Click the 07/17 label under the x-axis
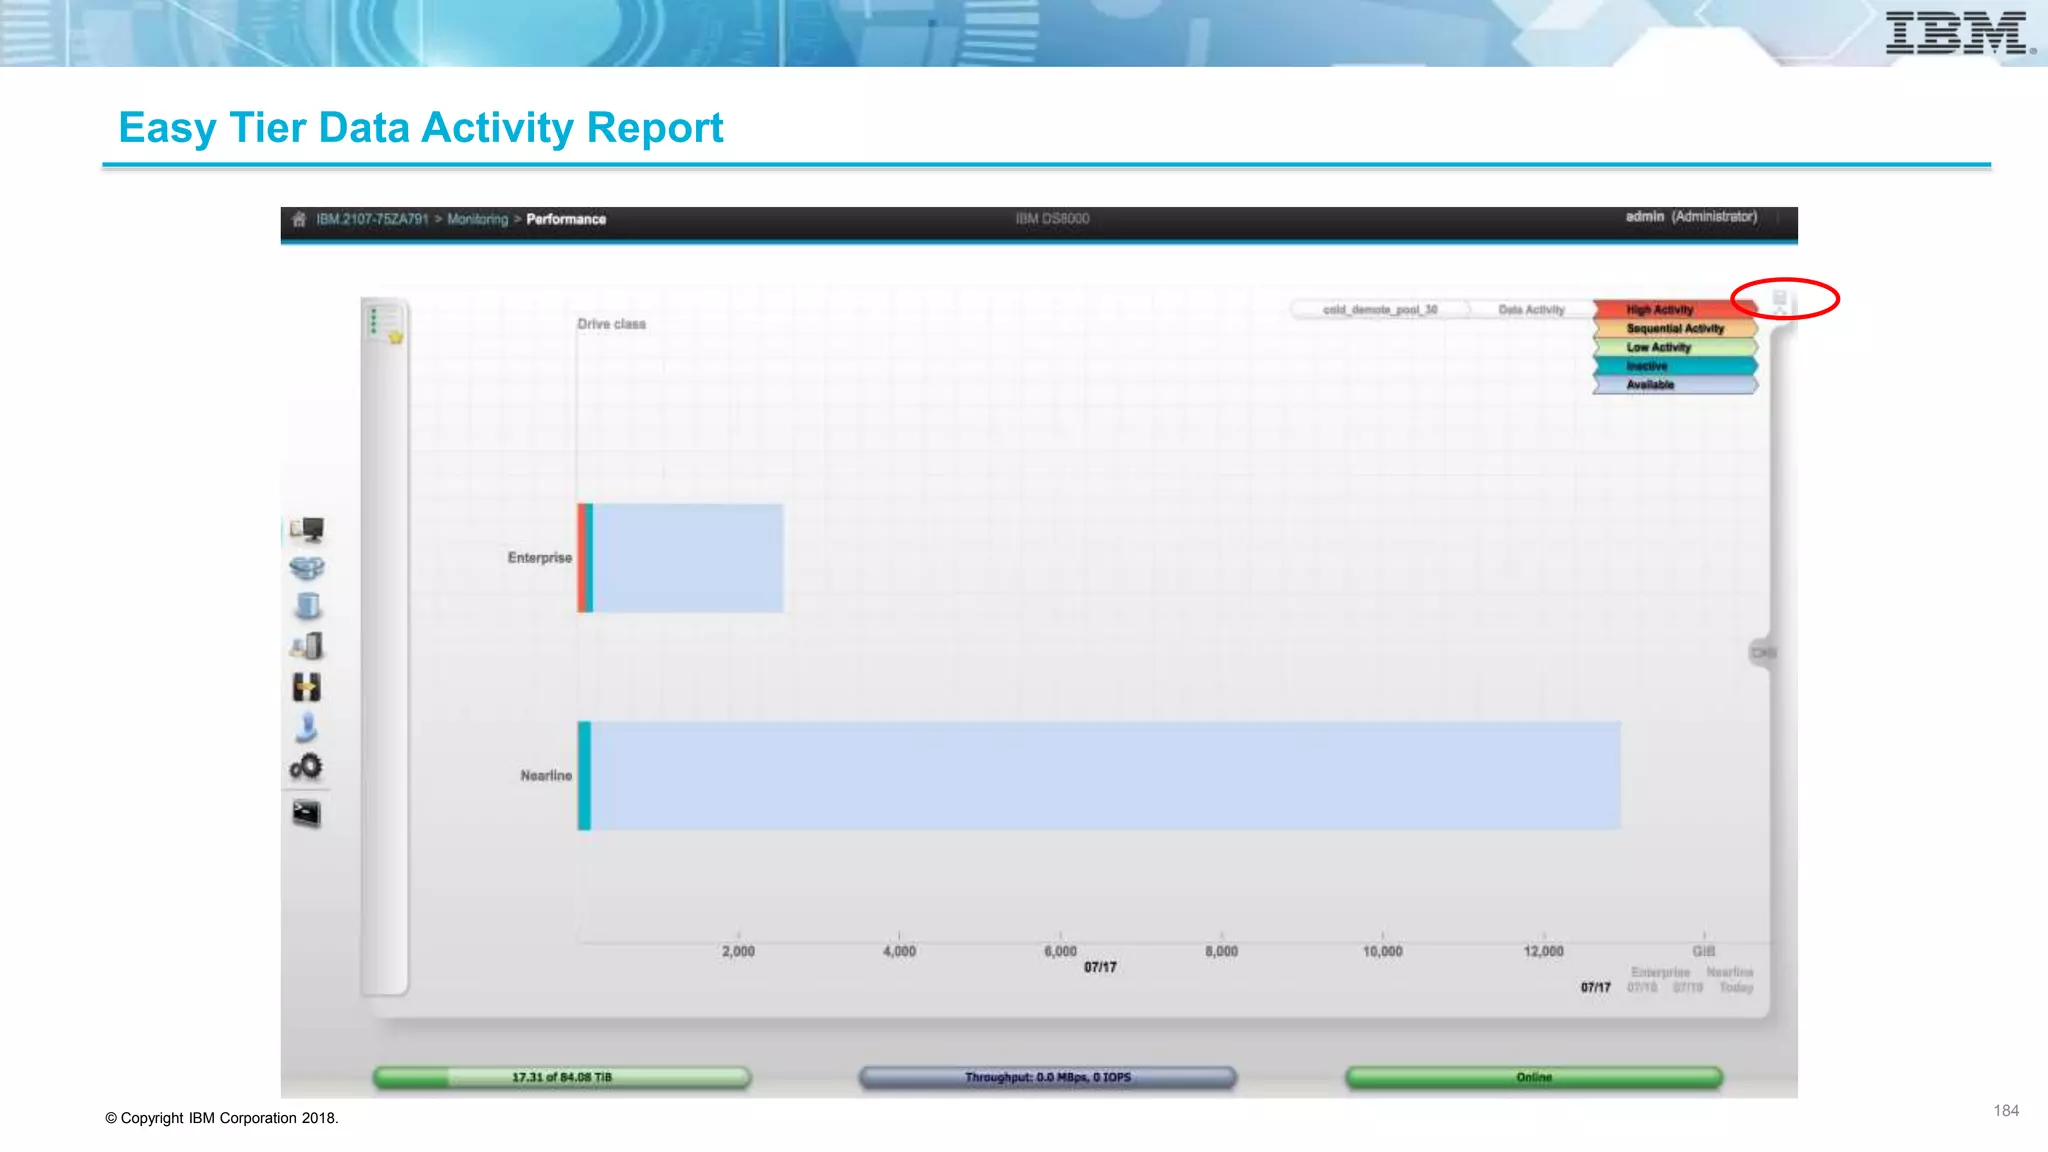Viewport: 2048px width, 1152px height. tap(1100, 967)
